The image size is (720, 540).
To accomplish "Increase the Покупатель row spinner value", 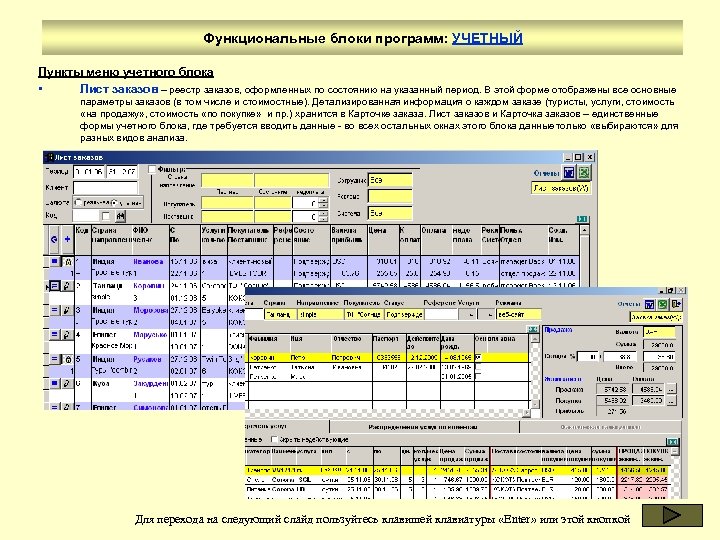I will (x=323, y=200).
